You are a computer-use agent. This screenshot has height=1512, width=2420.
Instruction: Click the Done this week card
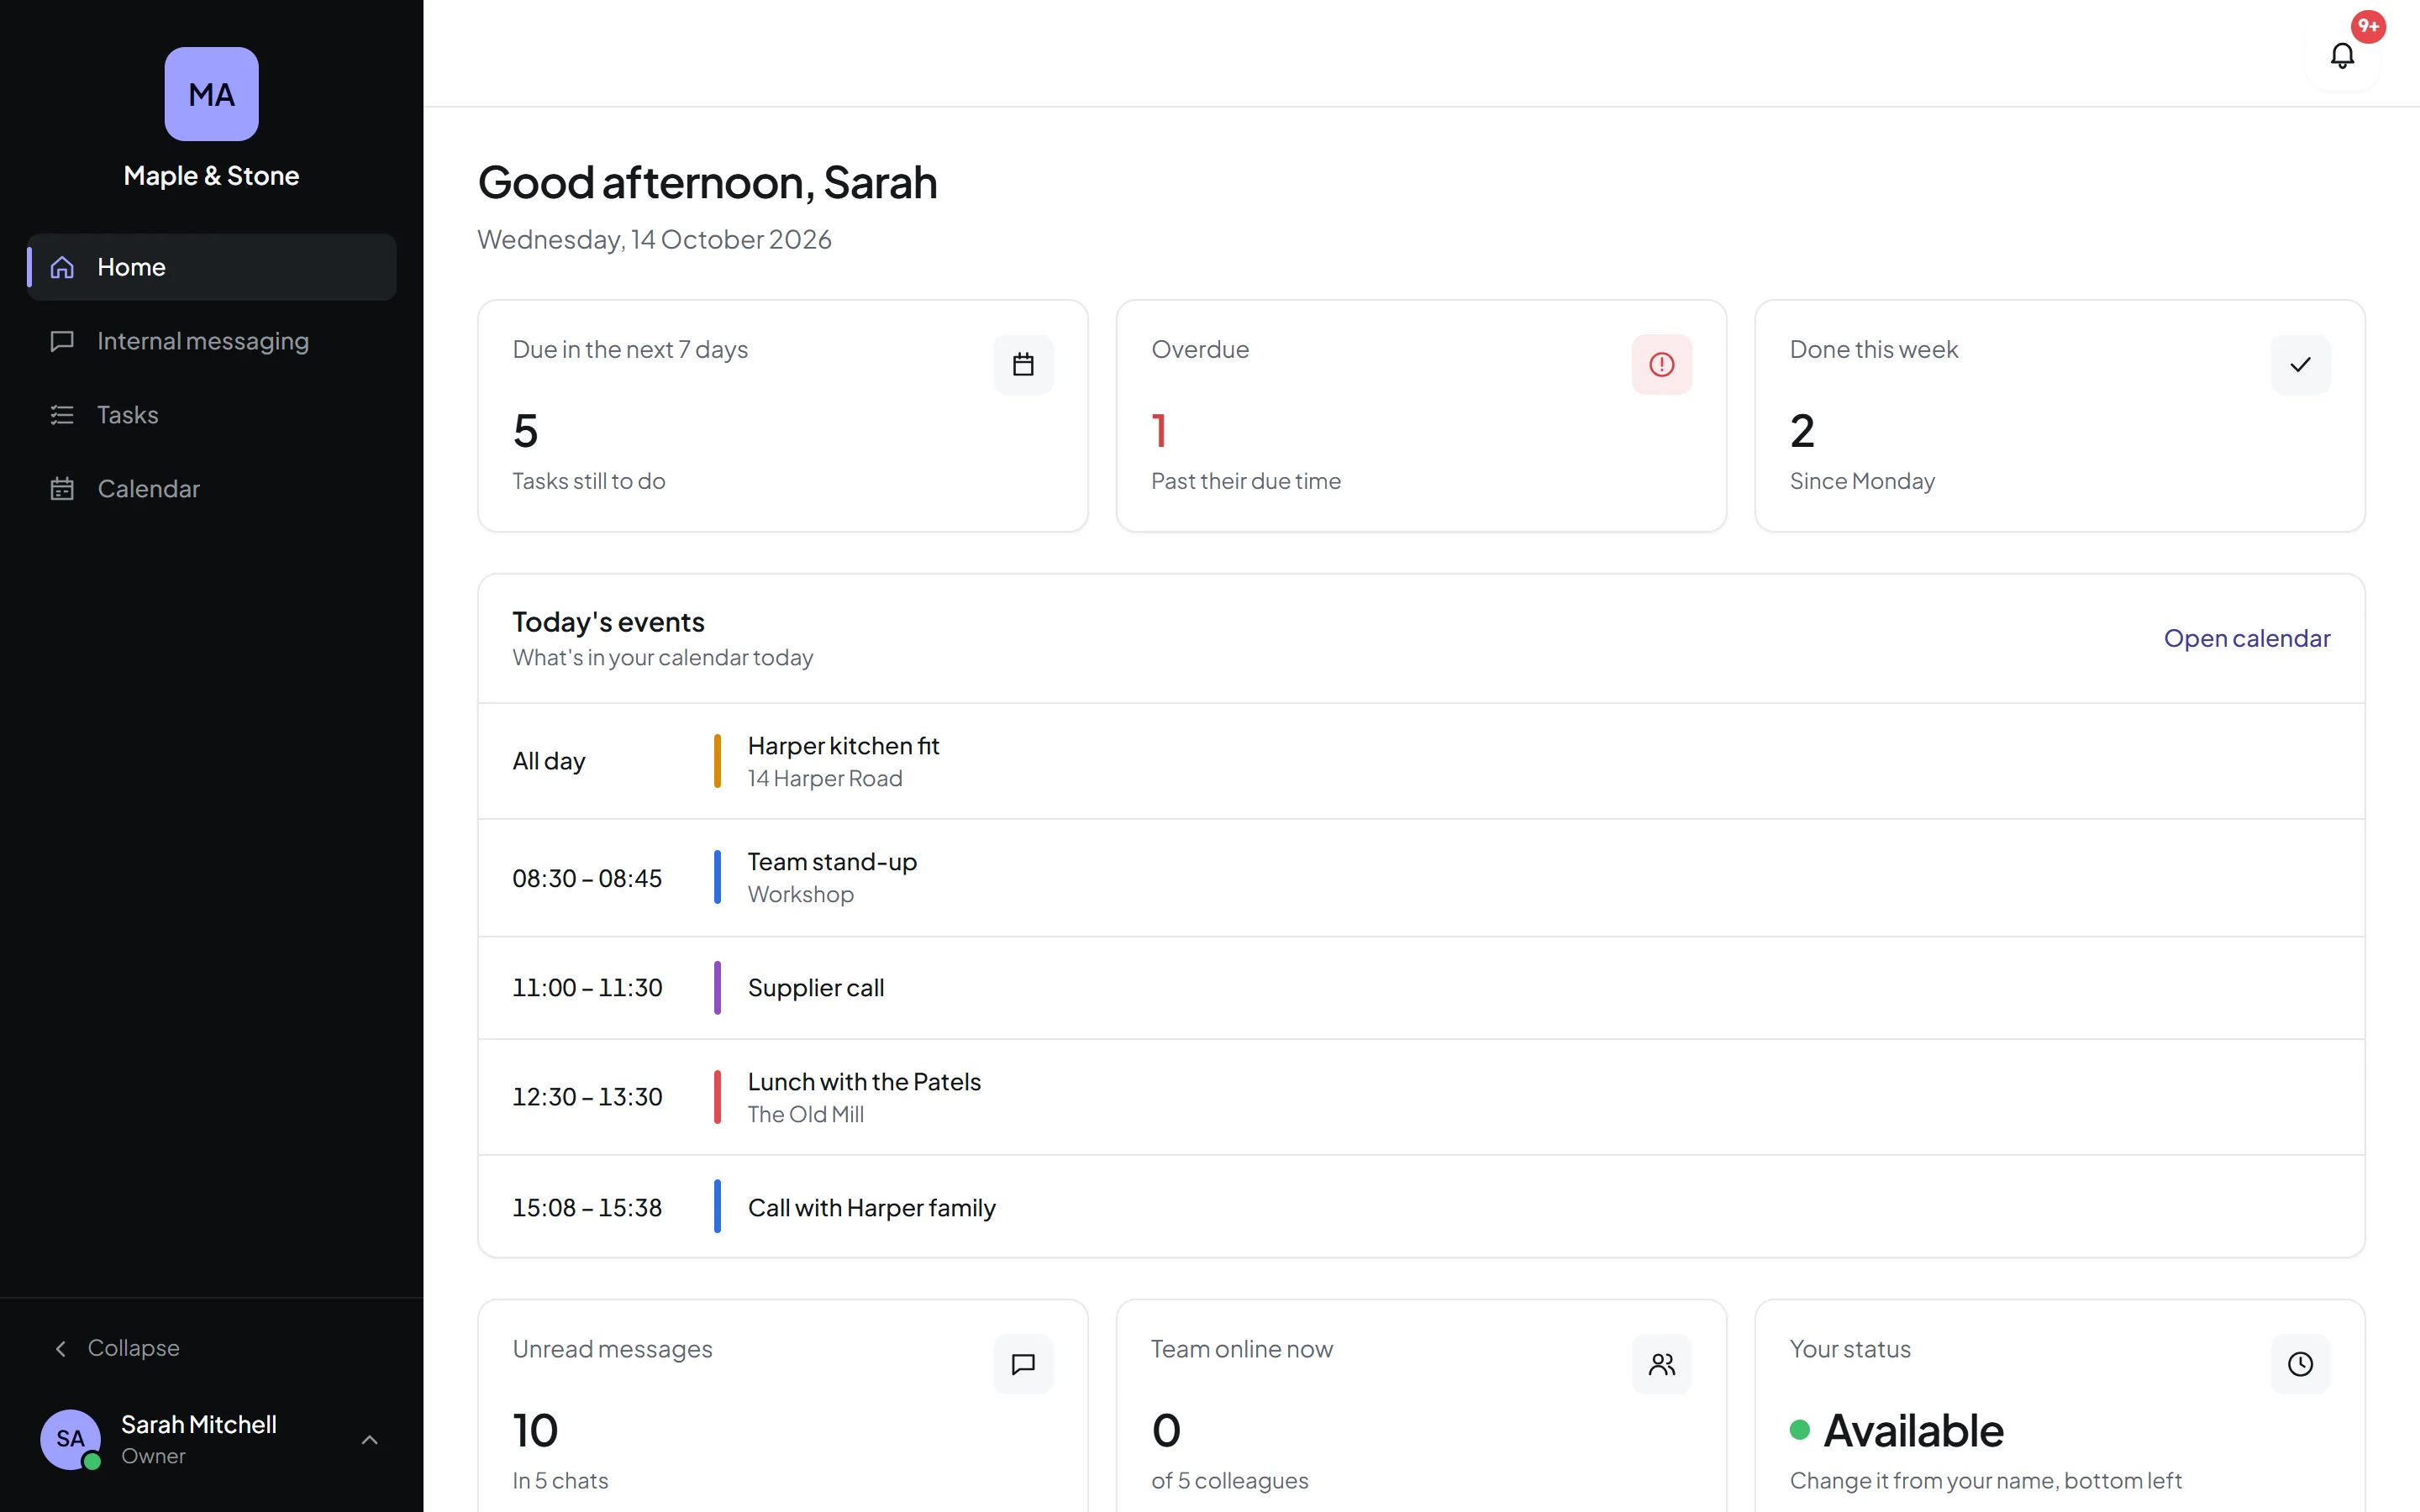(x=2059, y=416)
